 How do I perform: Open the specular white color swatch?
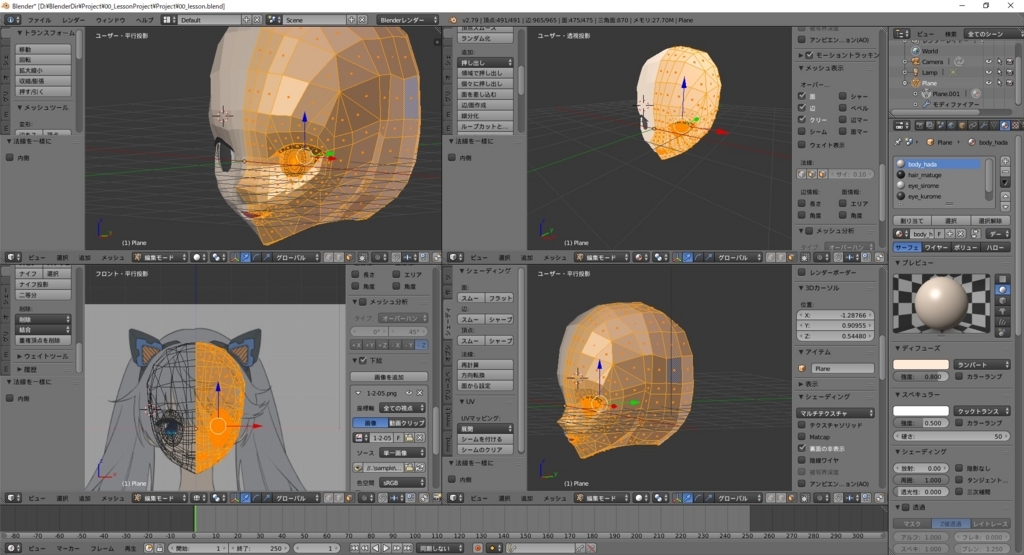pyautogui.click(x=921, y=411)
